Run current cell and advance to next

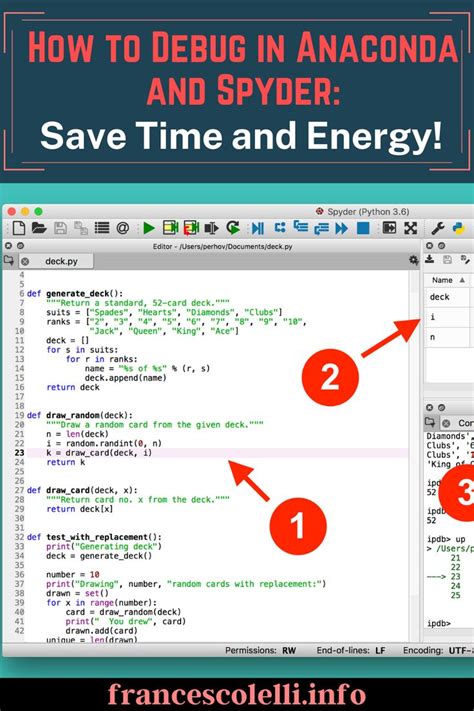191,228
